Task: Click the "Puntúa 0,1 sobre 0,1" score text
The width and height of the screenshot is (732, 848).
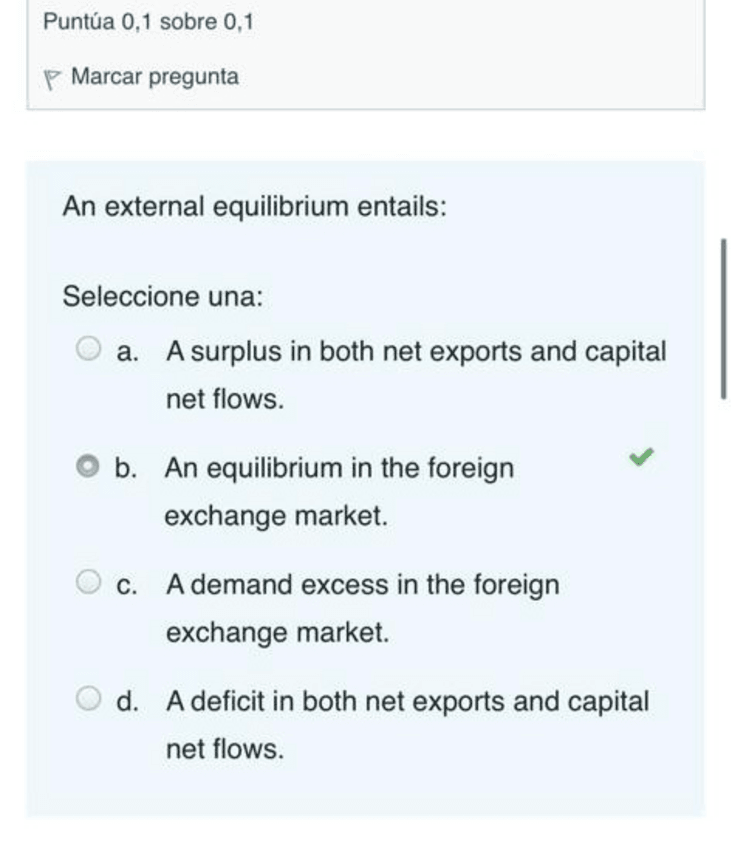Action: tap(148, 21)
